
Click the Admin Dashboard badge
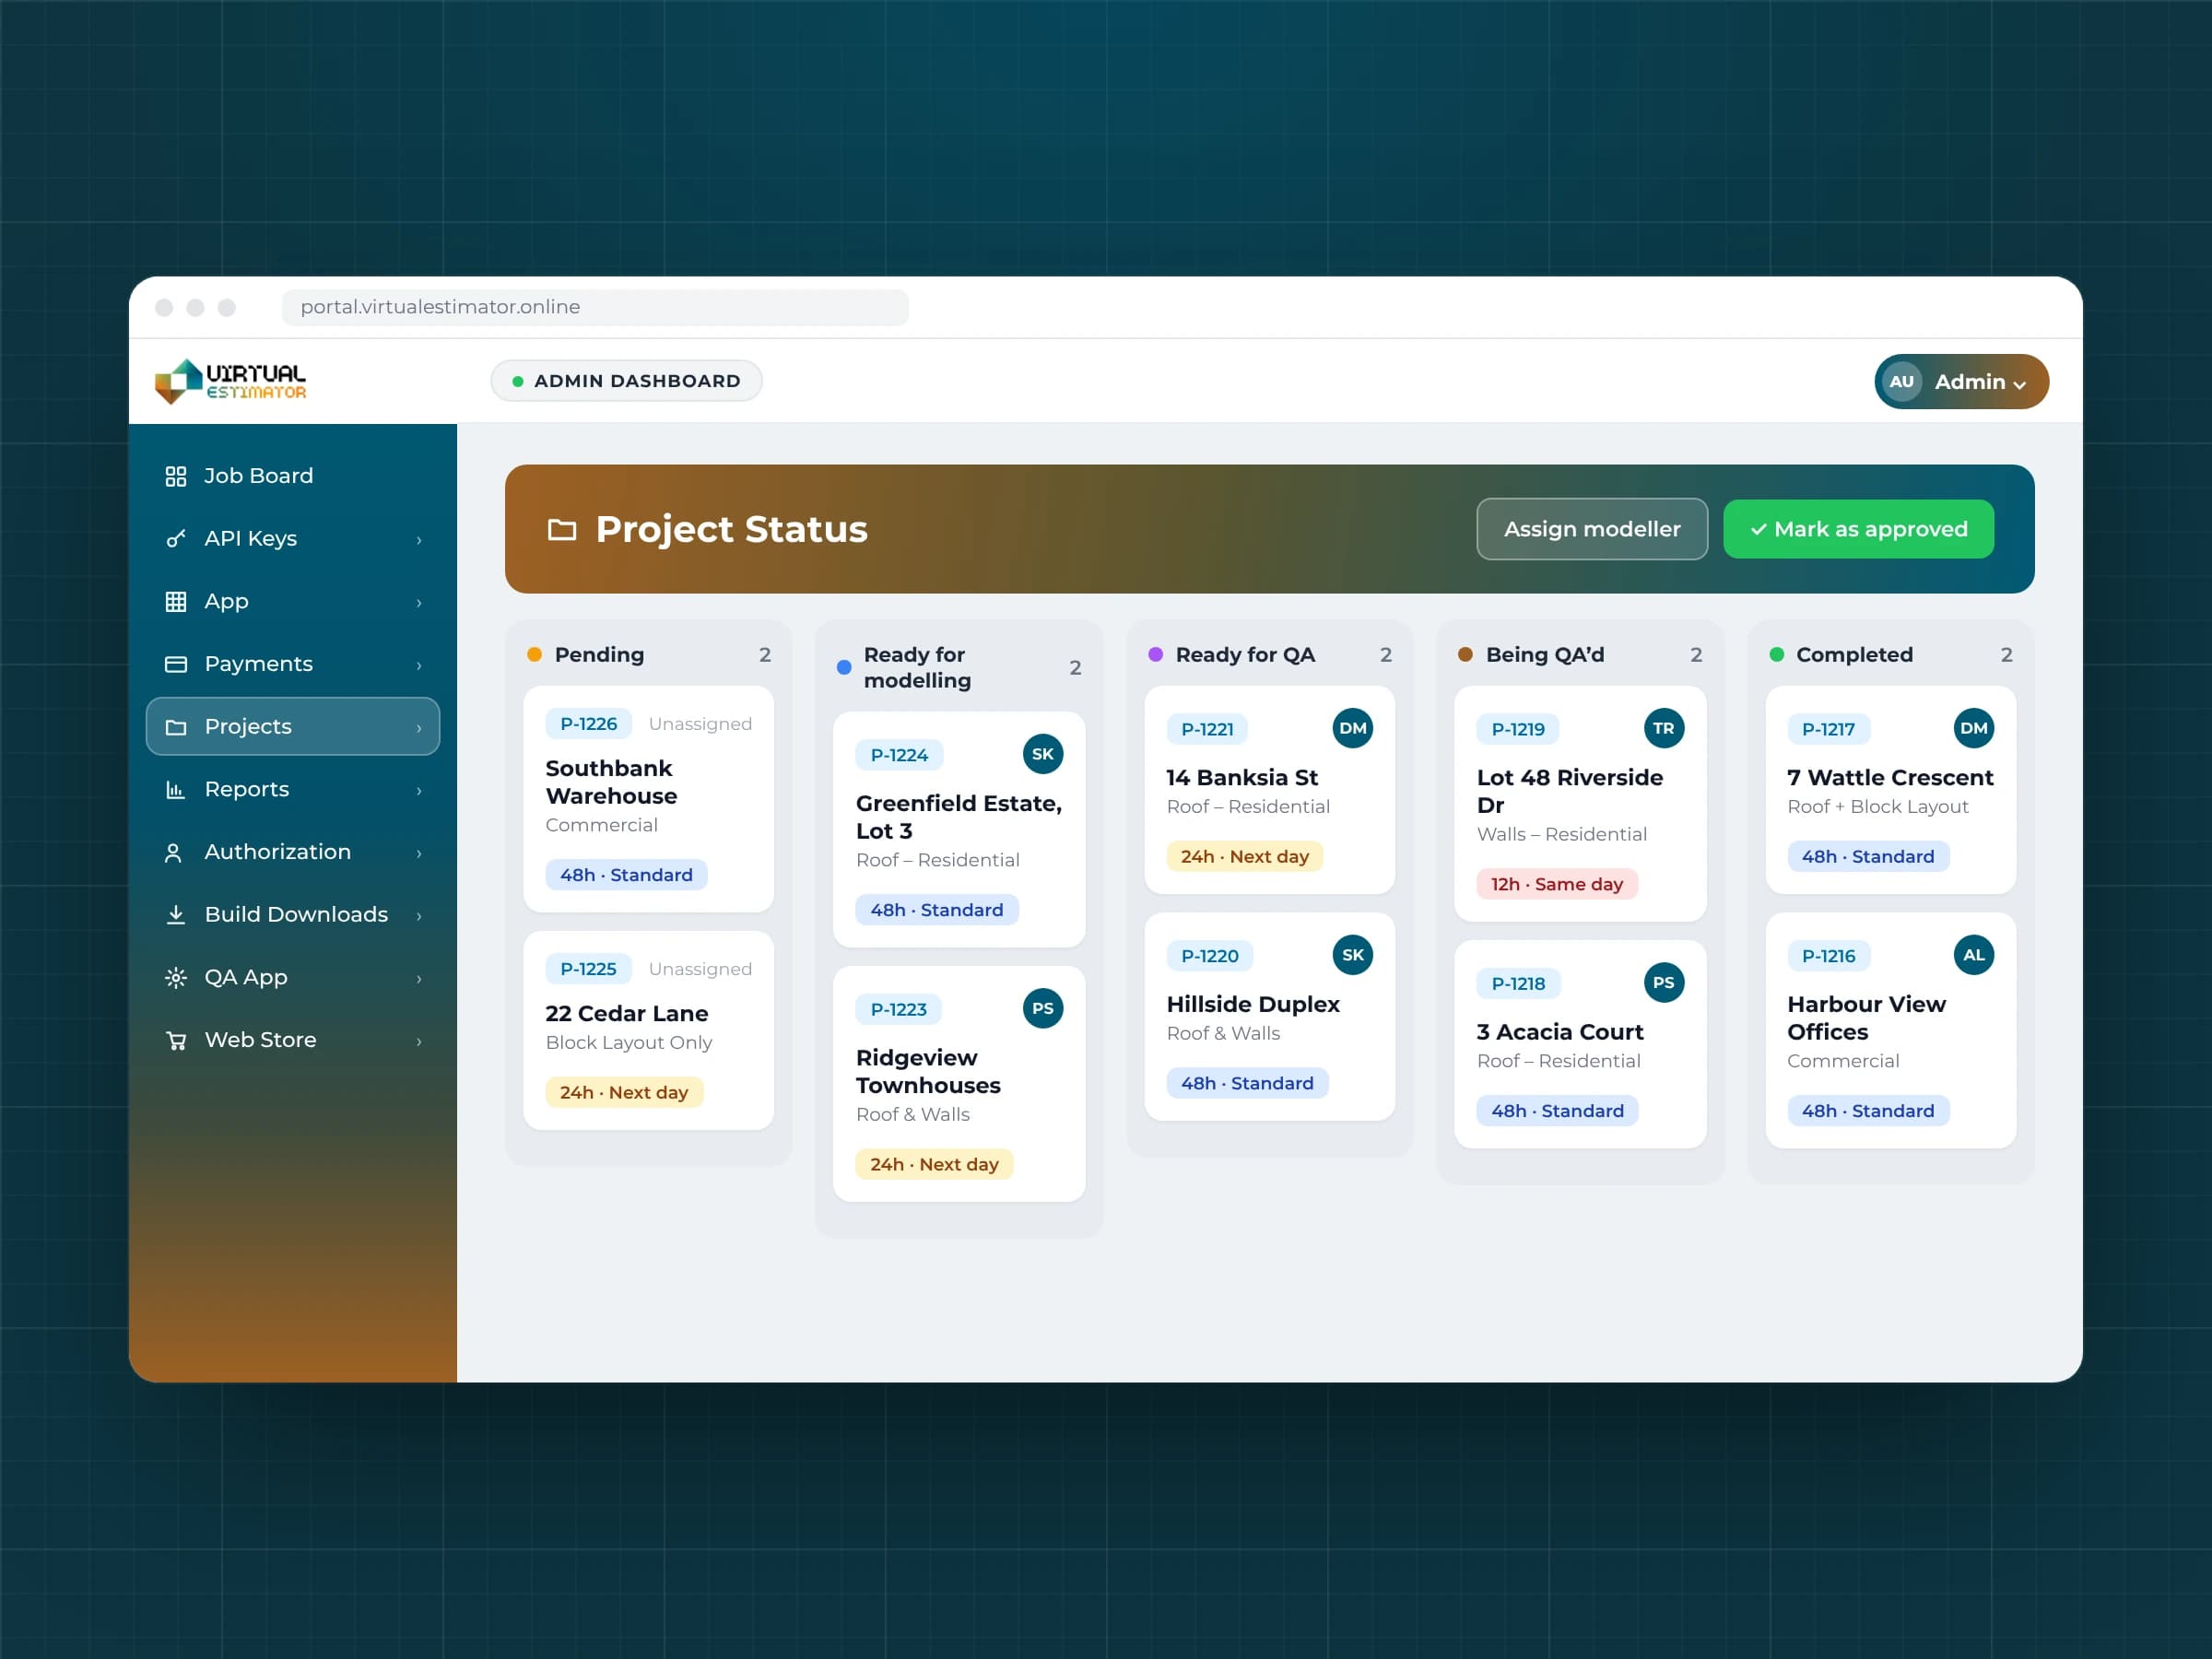[626, 381]
